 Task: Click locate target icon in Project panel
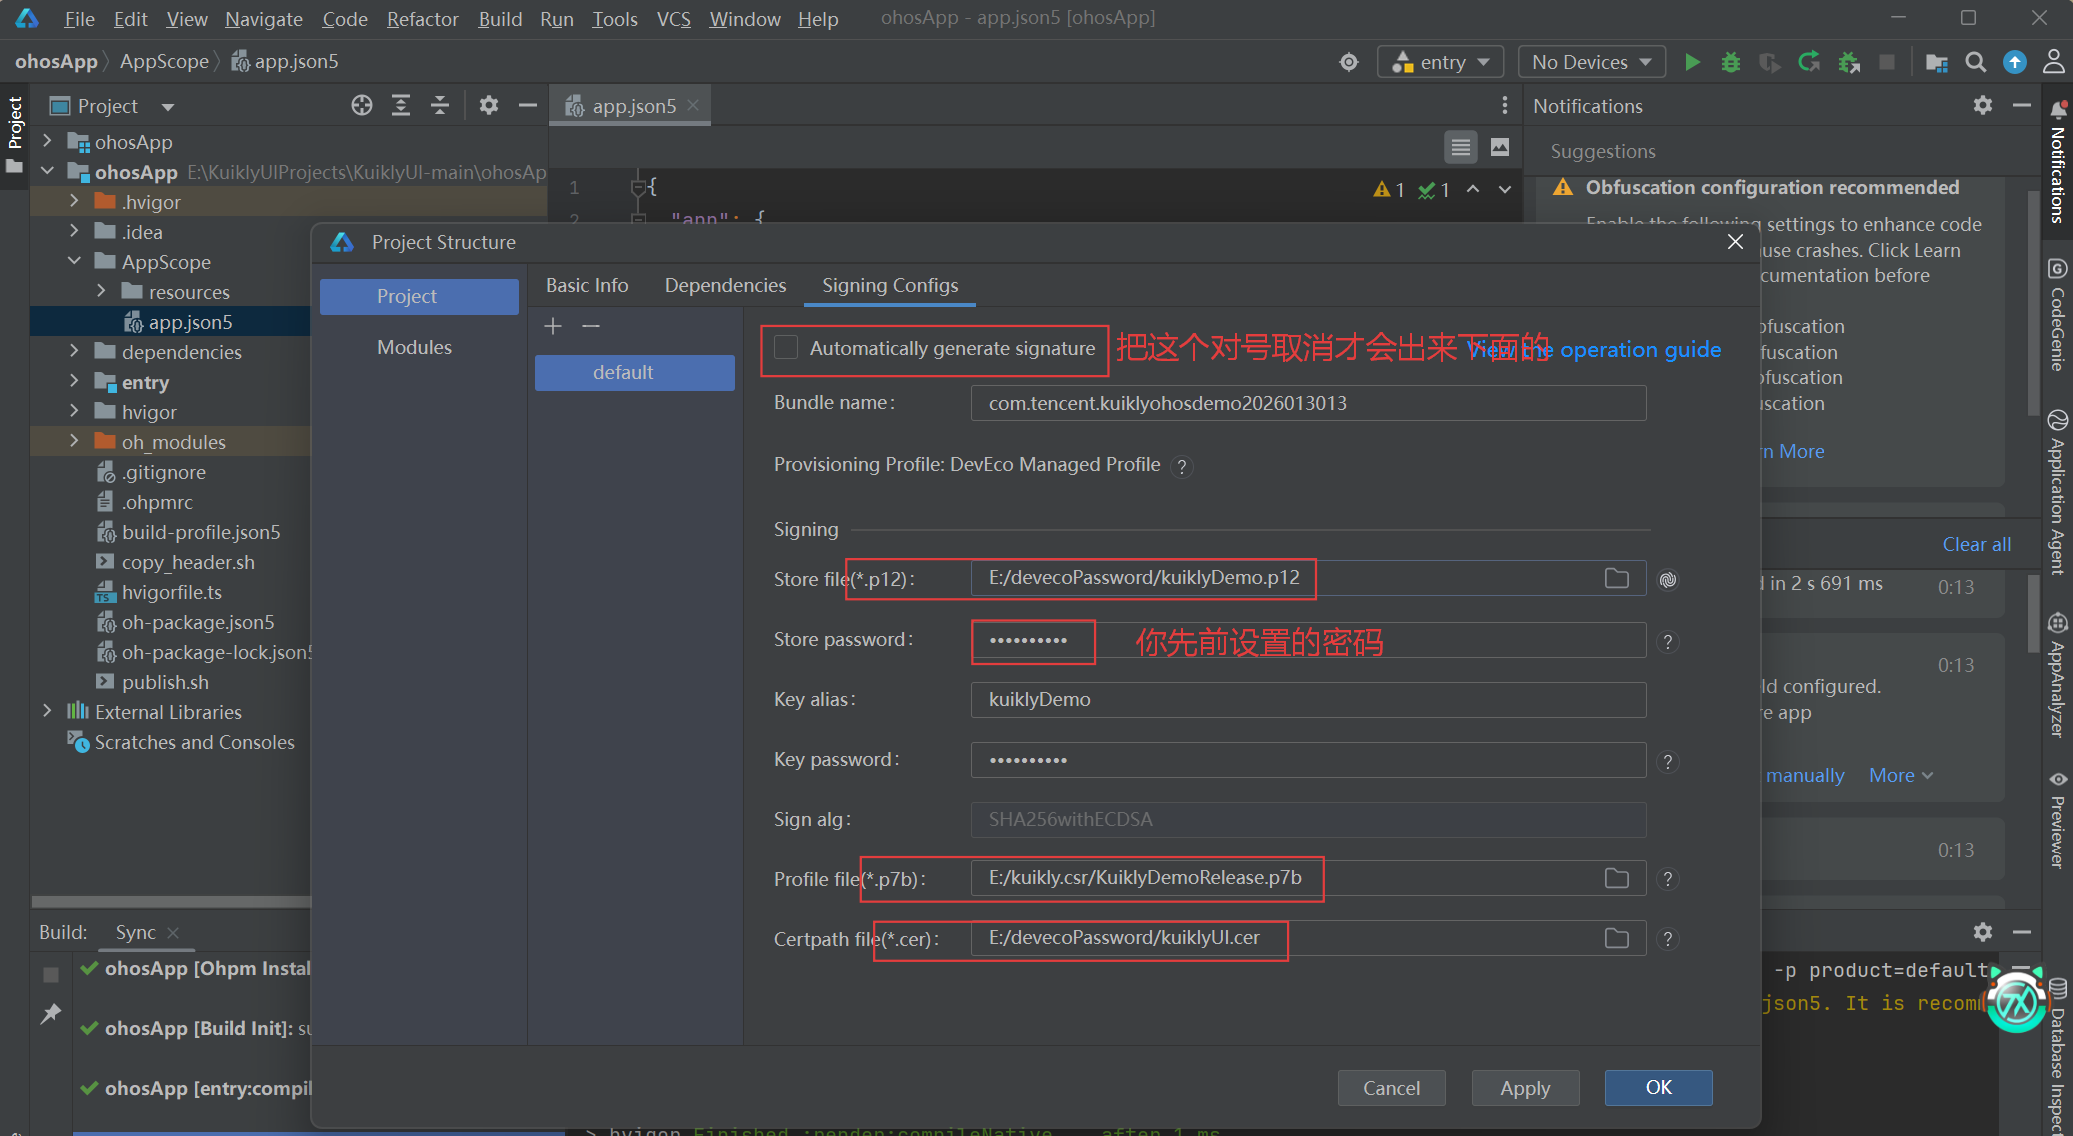pos(362,105)
